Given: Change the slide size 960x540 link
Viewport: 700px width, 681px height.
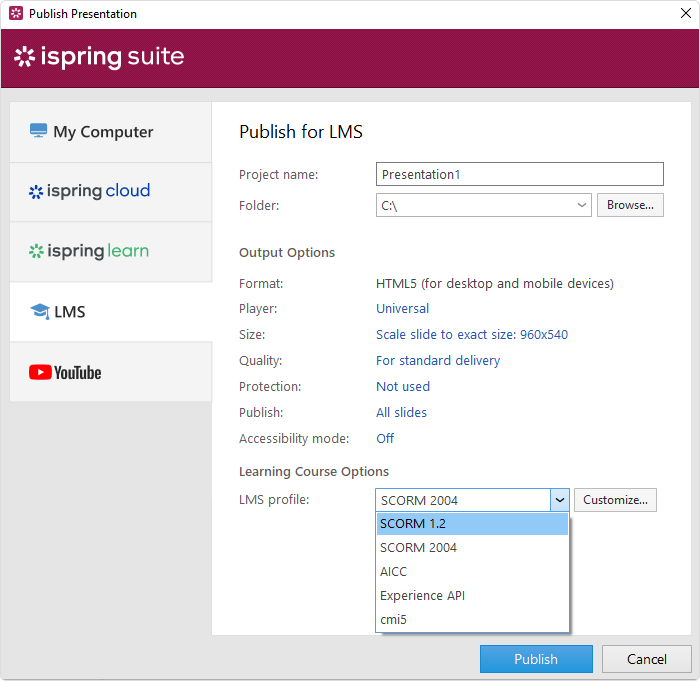Looking at the screenshot, I should 472,334.
